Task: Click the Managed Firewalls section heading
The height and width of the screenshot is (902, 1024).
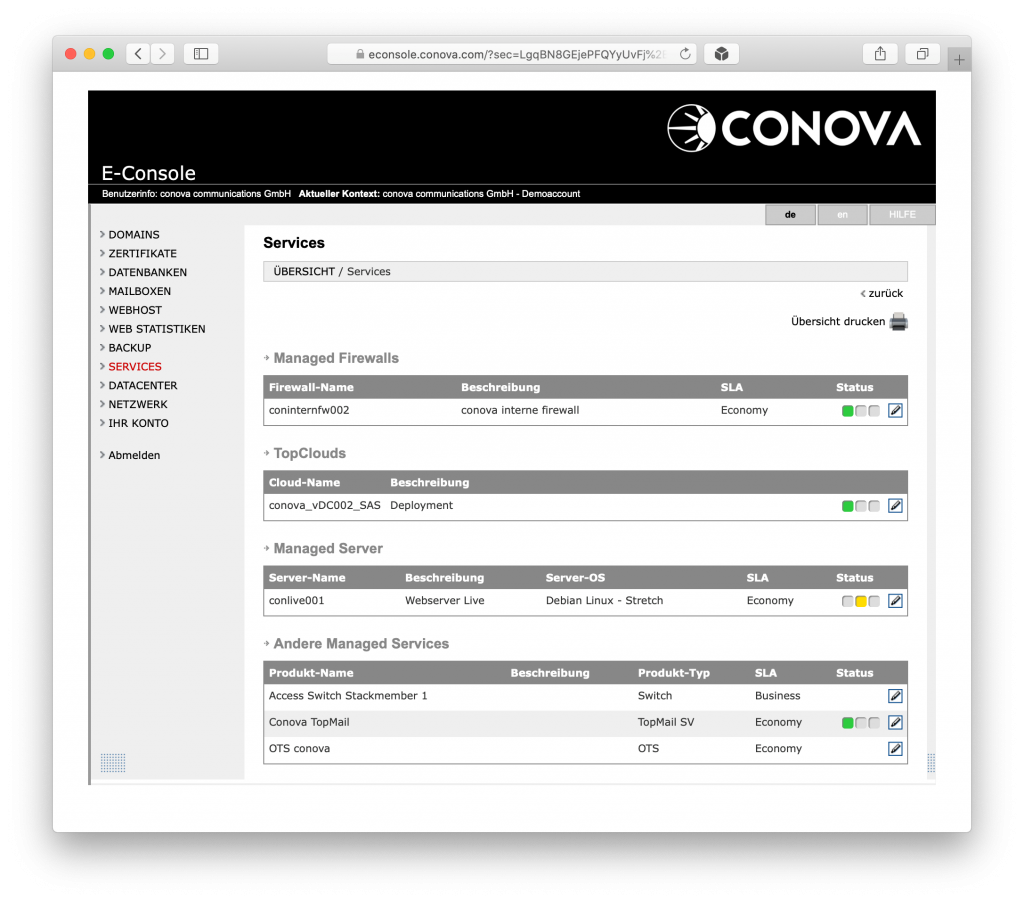Action: click(336, 359)
